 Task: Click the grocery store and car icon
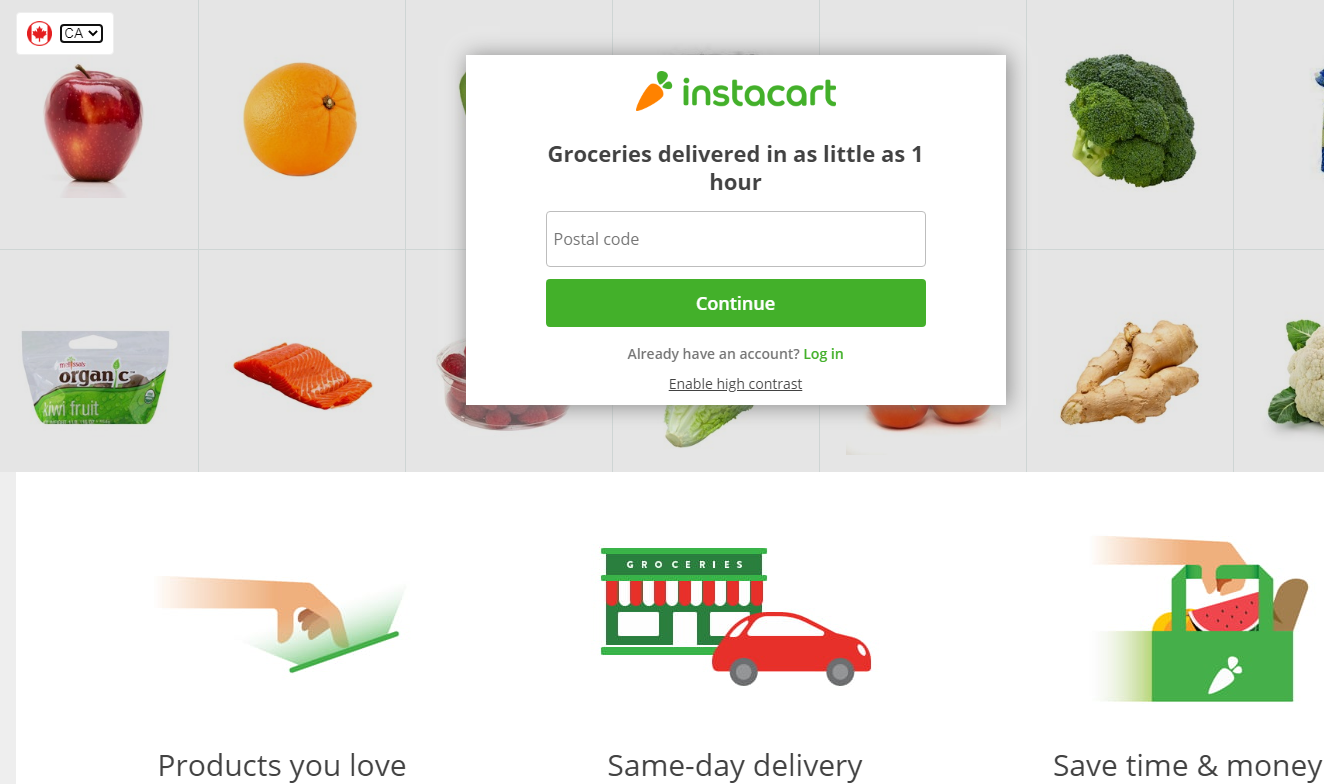point(736,617)
